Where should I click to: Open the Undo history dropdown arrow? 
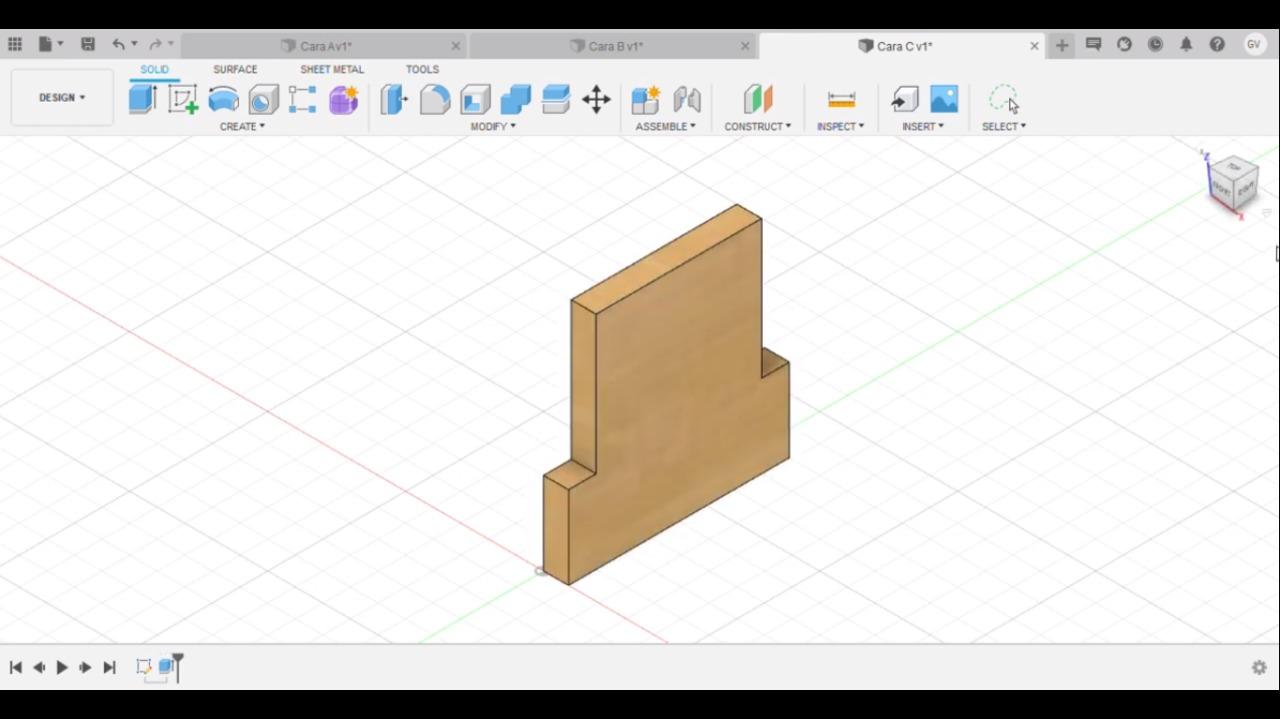point(134,45)
